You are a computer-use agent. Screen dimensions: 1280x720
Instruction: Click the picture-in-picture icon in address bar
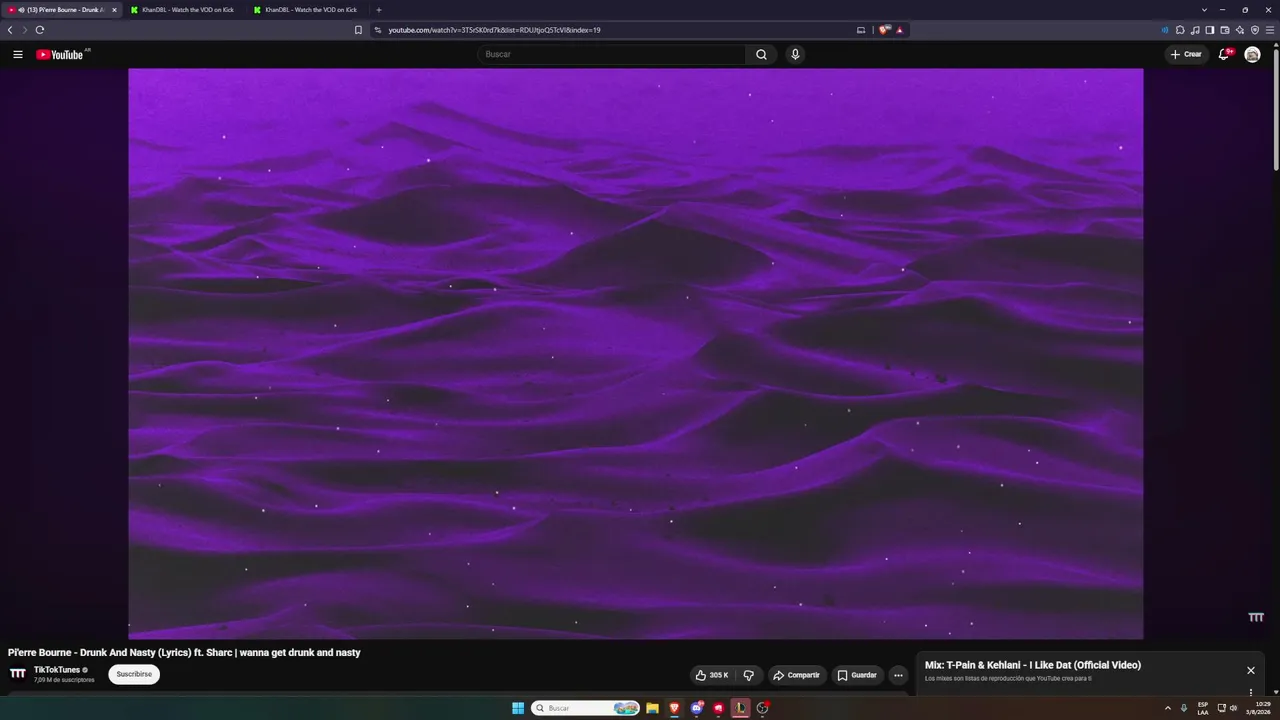pos(861,30)
